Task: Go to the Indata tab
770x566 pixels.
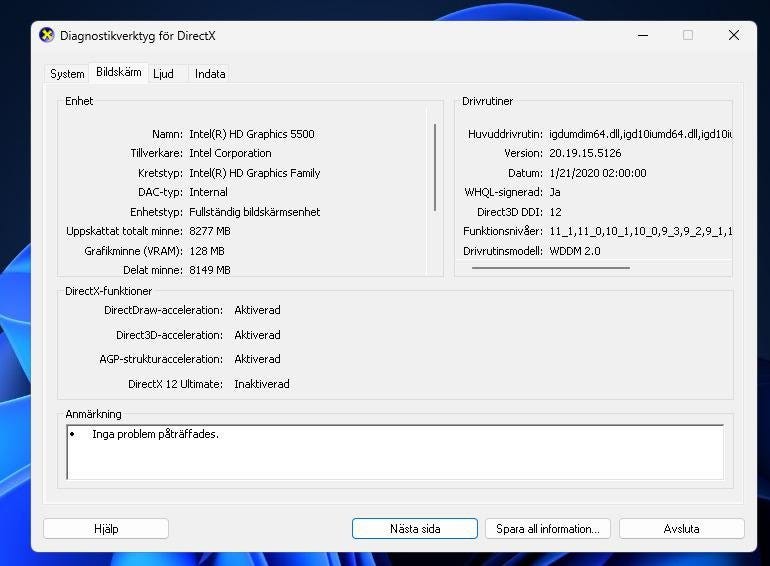Action: 210,74
